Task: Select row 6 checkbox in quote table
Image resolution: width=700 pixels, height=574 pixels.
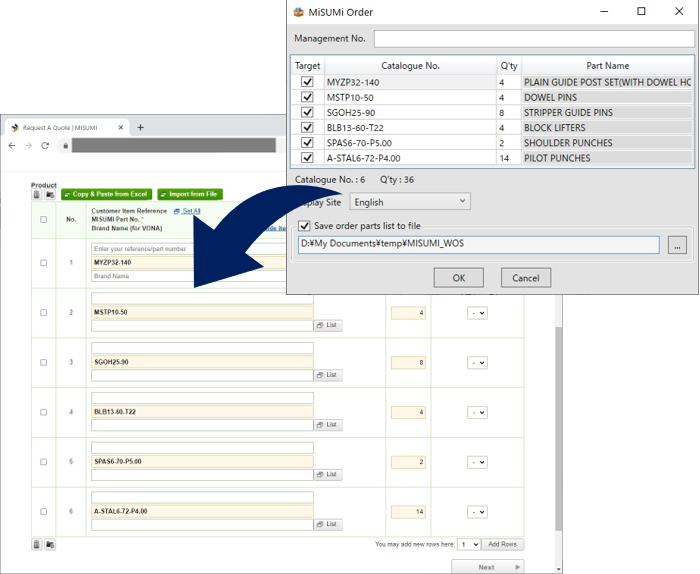Action: click(x=43, y=512)
